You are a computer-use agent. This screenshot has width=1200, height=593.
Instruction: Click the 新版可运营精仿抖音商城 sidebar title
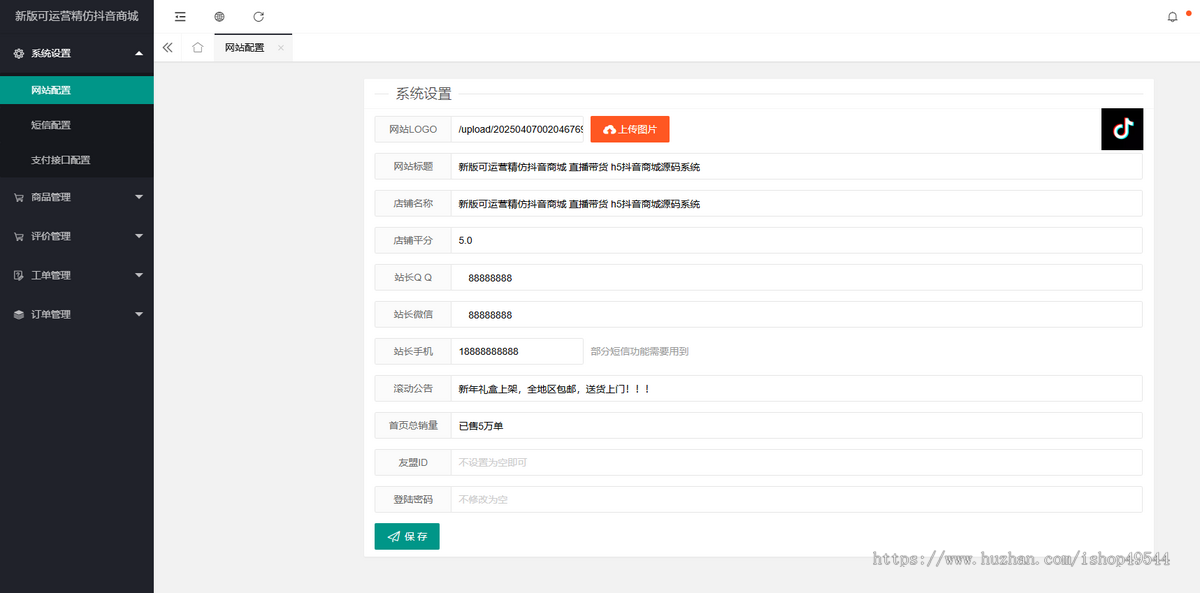[77, 17]
